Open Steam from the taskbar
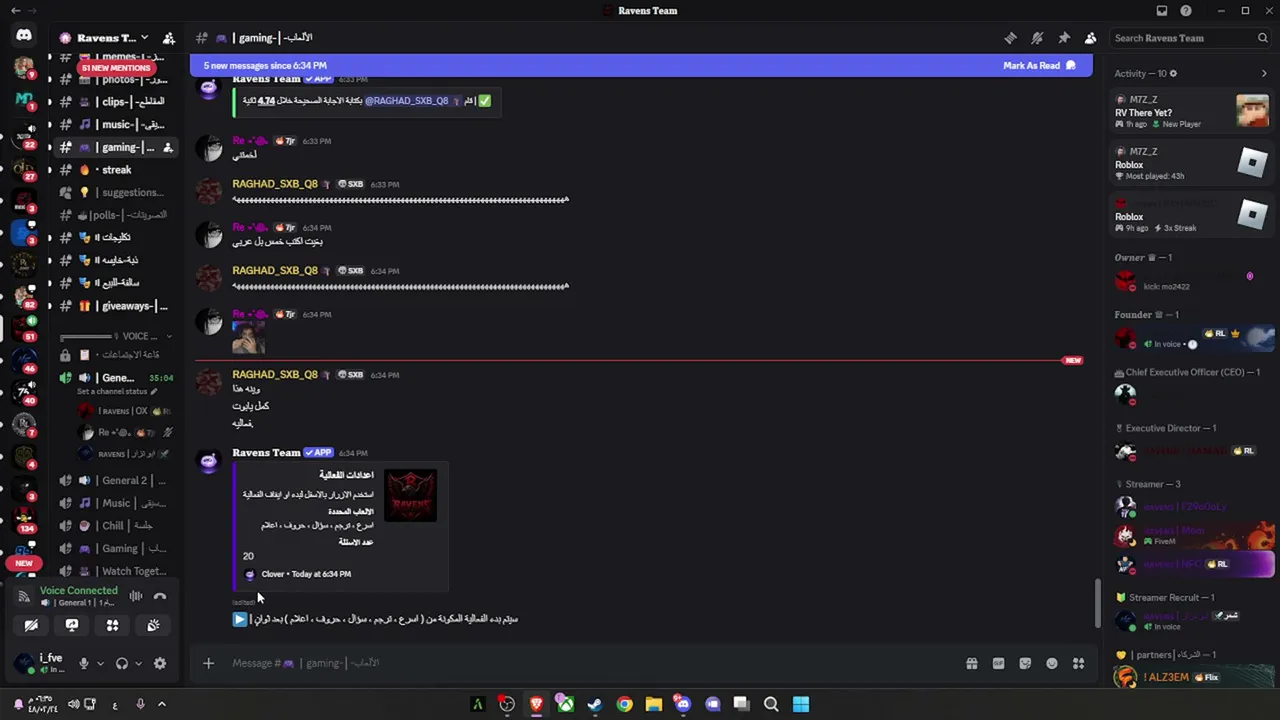The image size is (1280, 720). (x=595, y=704)
